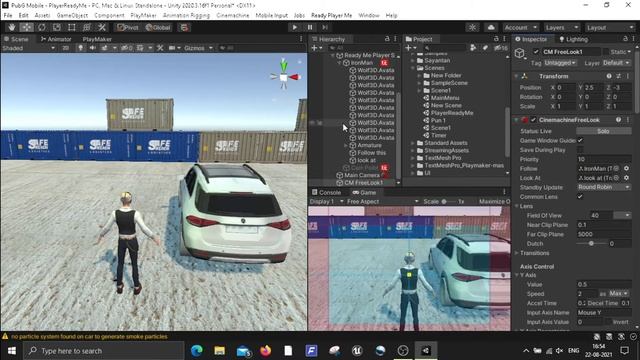Image resolution: width=640 pixels, height=360 pixels.
Task: Open Transform component help icon
Action: (x=609, y=76)
